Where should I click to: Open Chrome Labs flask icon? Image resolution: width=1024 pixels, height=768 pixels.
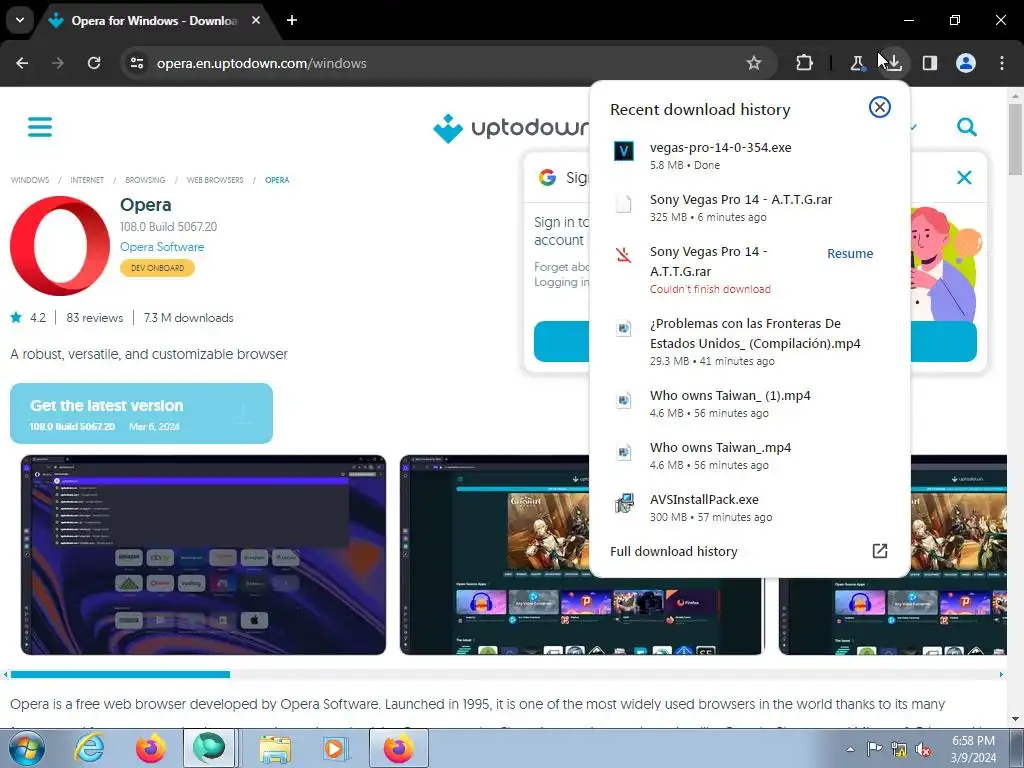pyautogui.click(x=857, y=63)
